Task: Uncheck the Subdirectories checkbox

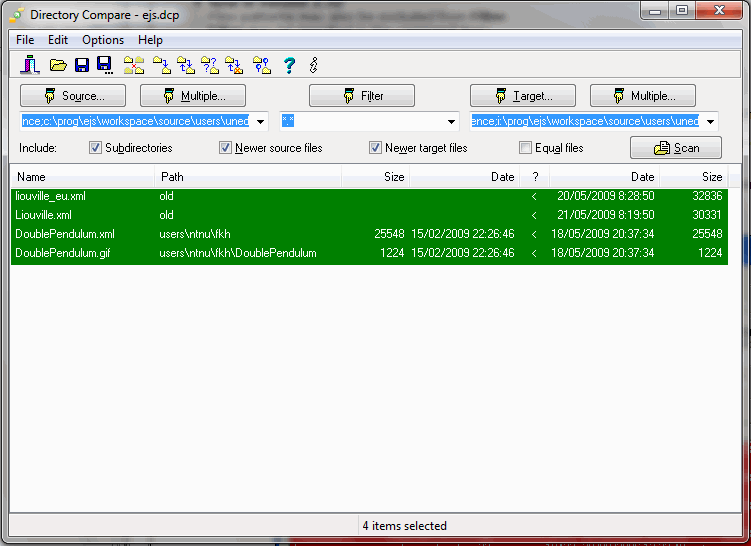Action: [x=95, y=148]
